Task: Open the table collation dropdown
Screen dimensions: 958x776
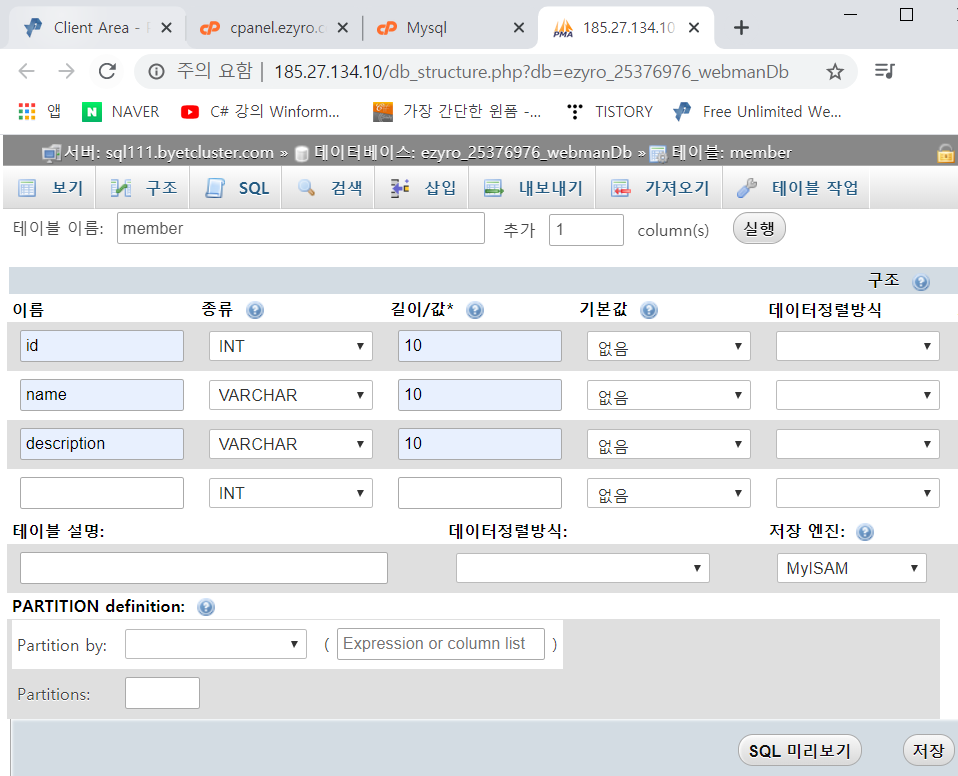Action: (x=583, y=568)
